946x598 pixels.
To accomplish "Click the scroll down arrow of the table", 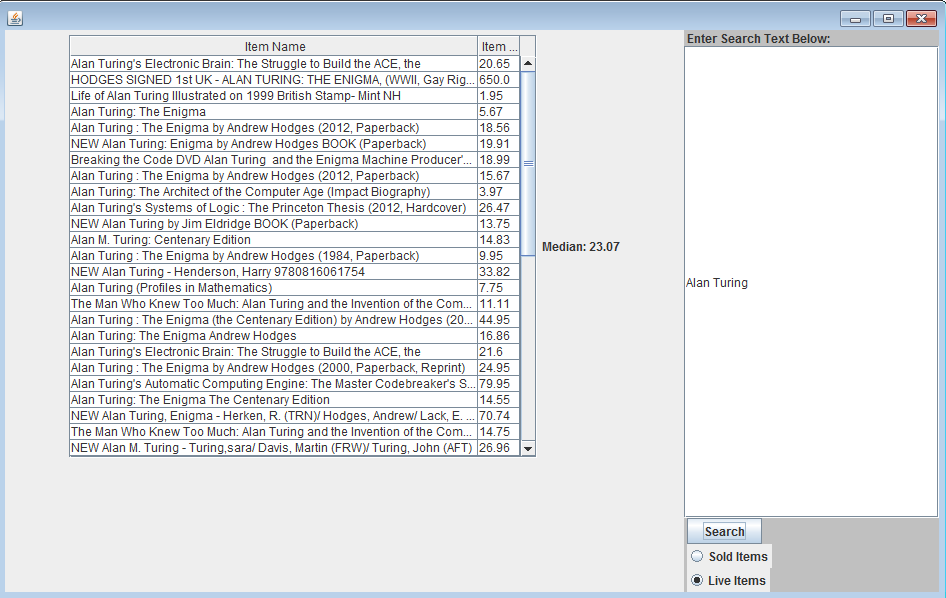I will (x=528, y=448).
